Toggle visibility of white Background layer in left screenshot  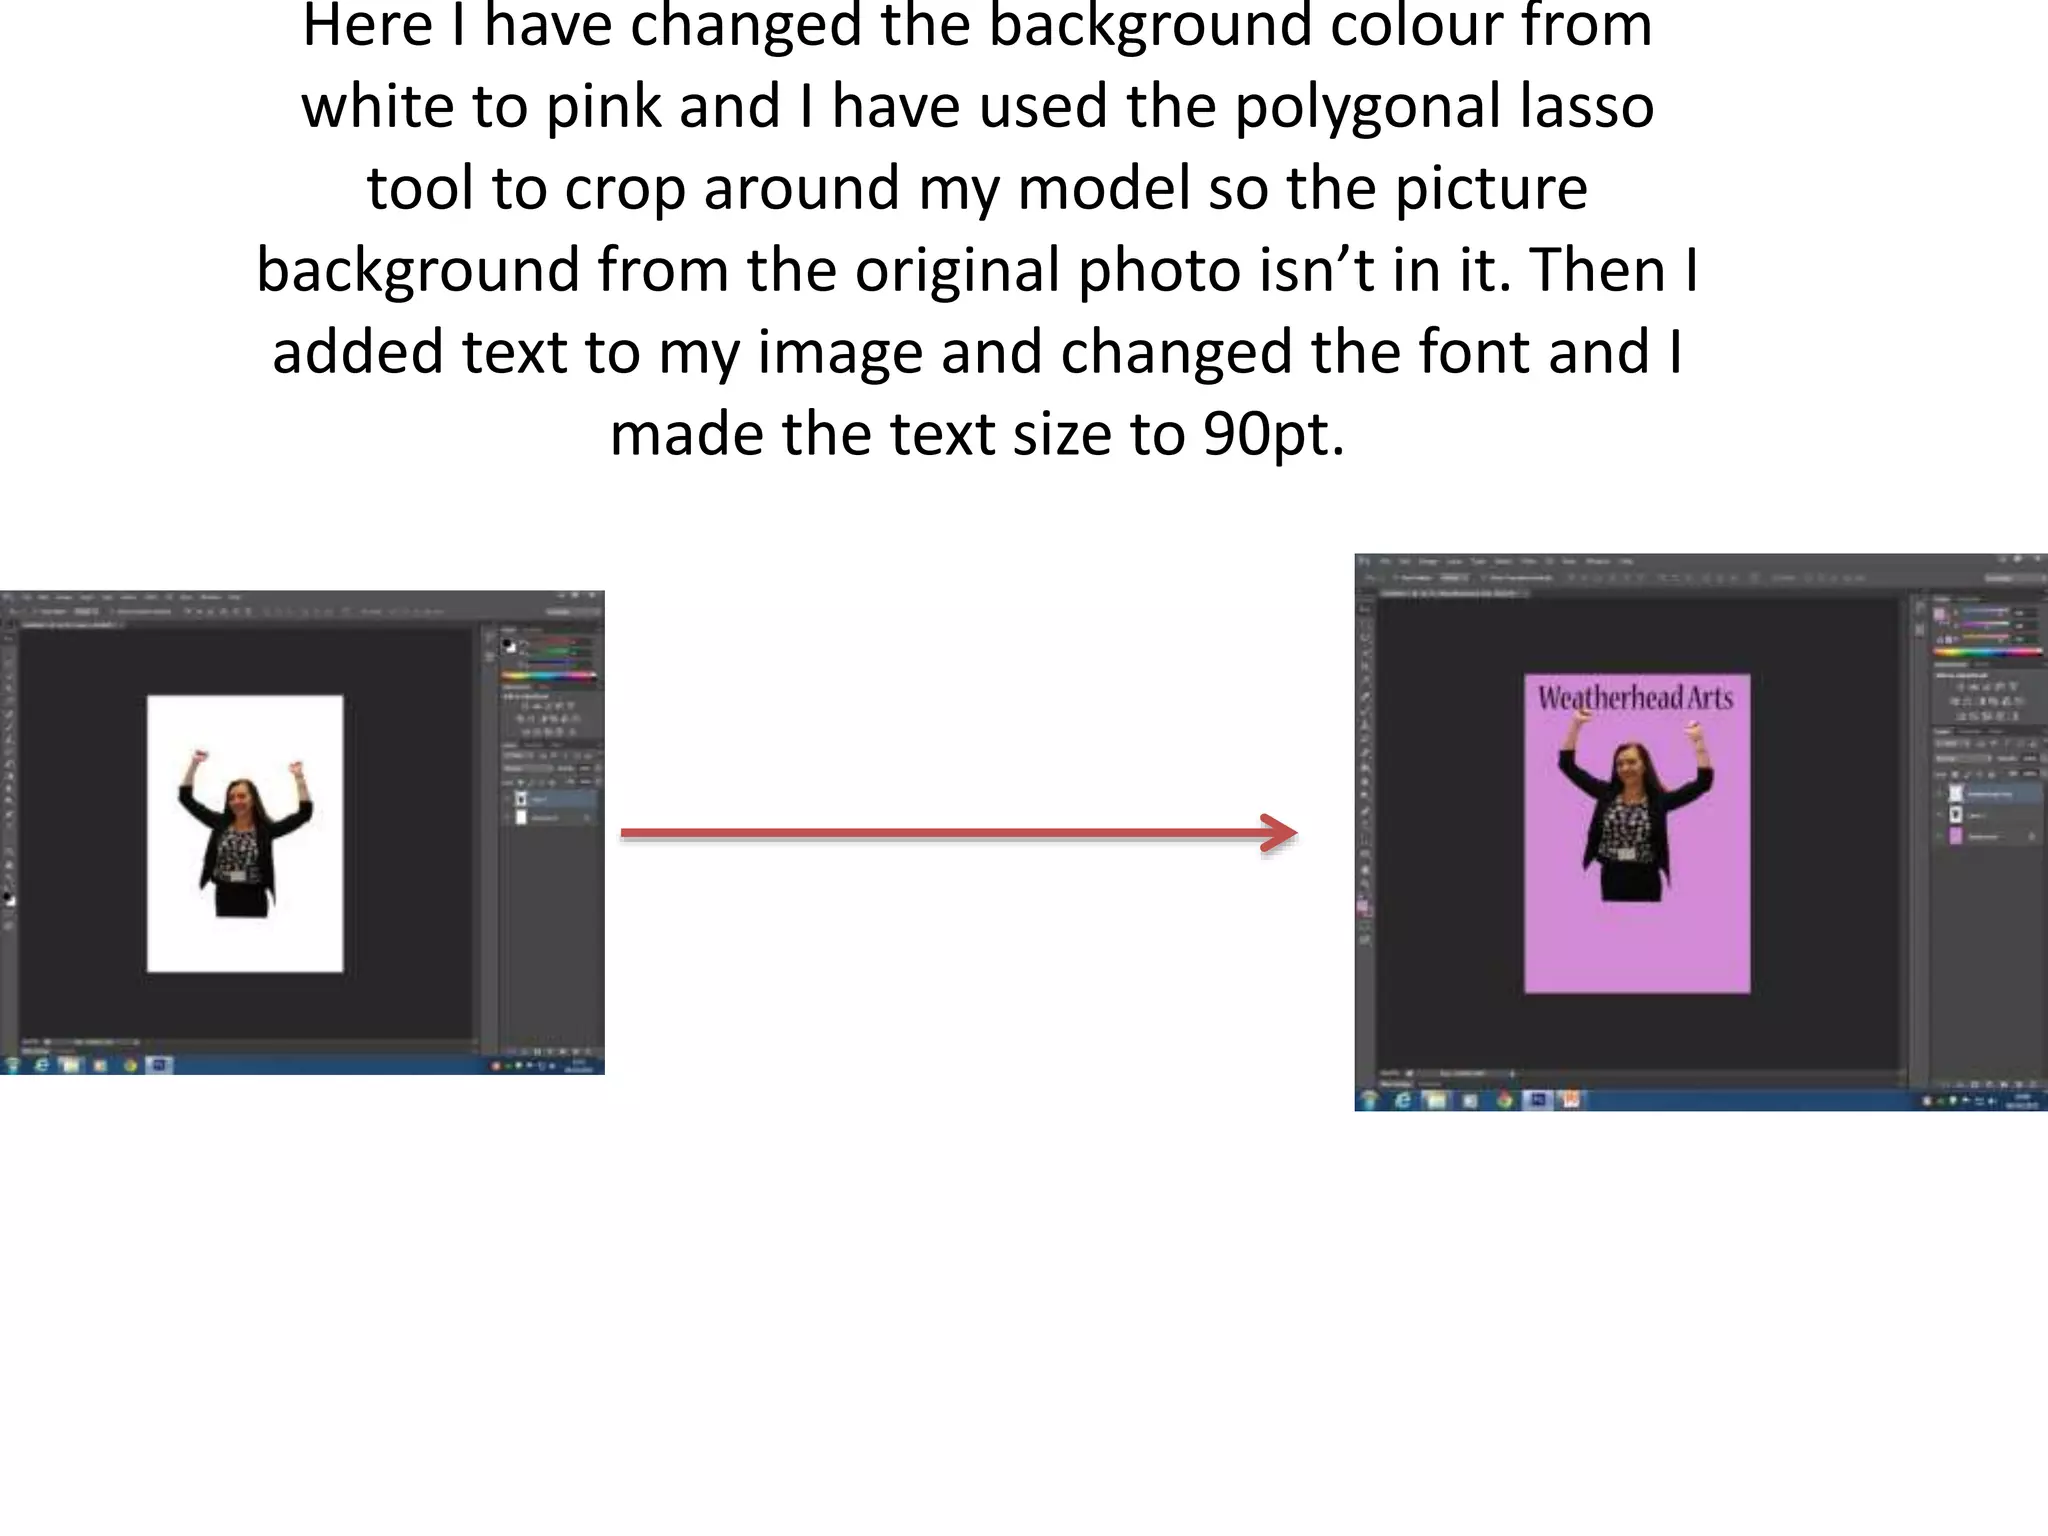pyautogui.click(x=507, y=818)
